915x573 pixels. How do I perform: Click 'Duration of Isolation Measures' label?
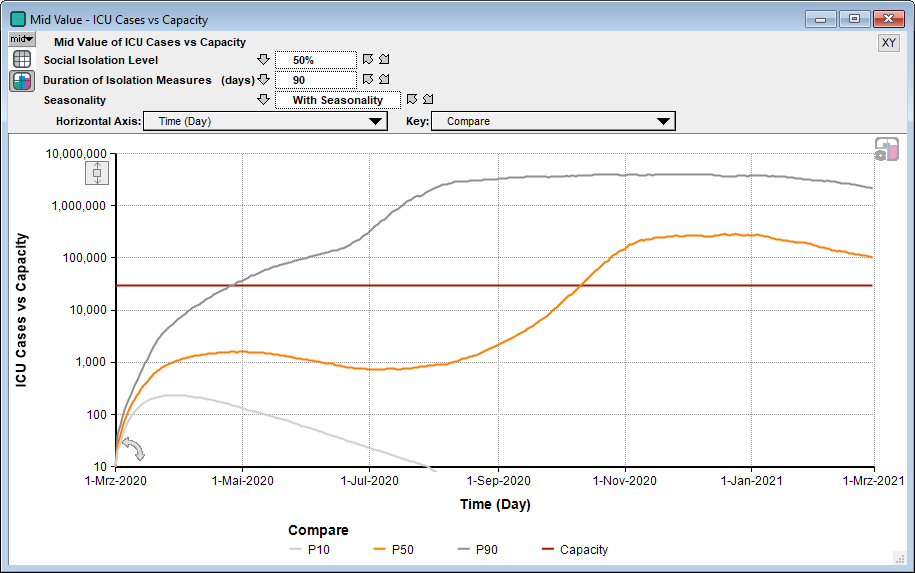[127, 80]
